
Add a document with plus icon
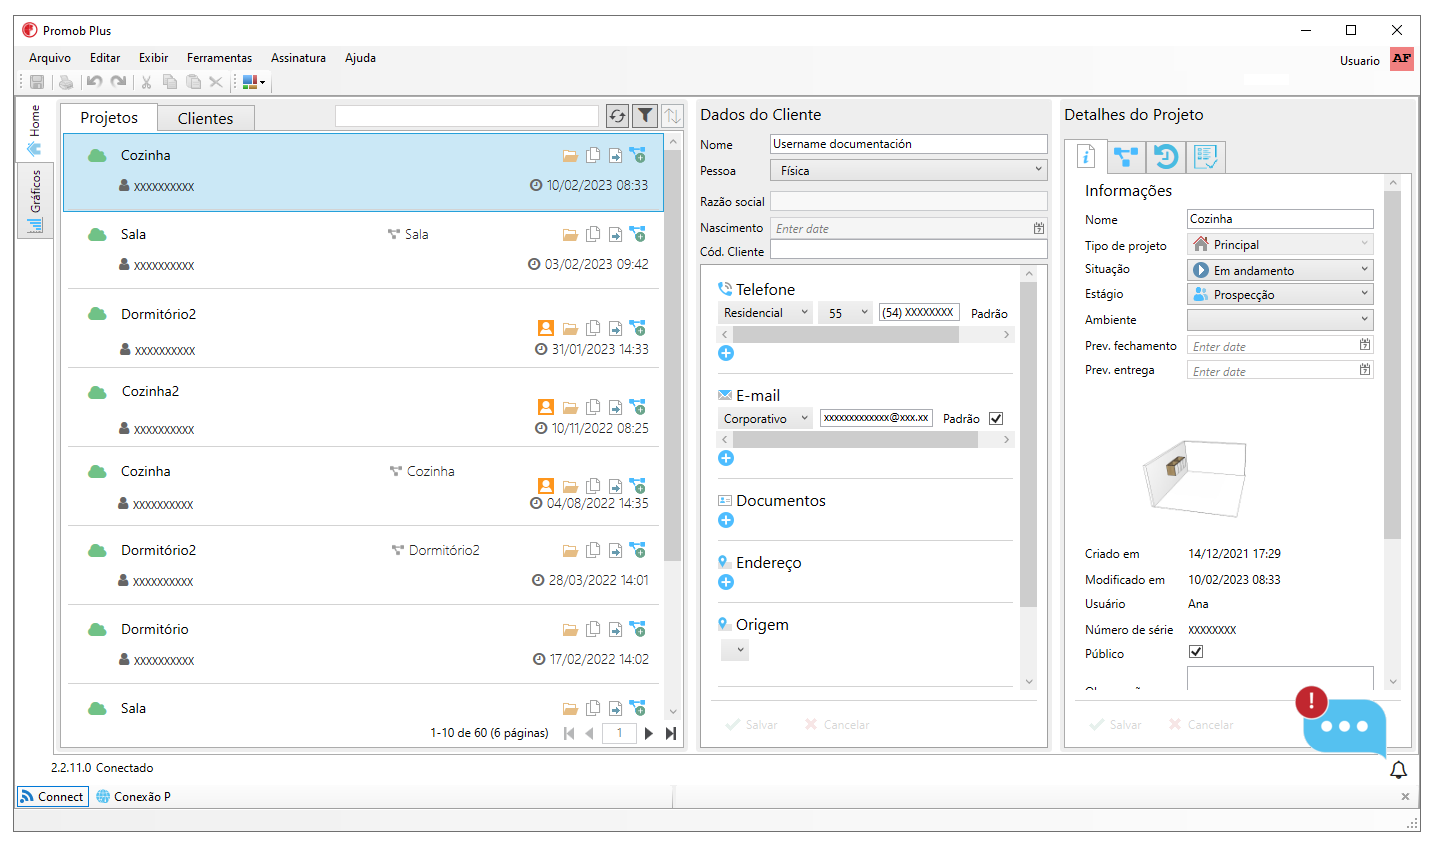(x=726, y=520)
